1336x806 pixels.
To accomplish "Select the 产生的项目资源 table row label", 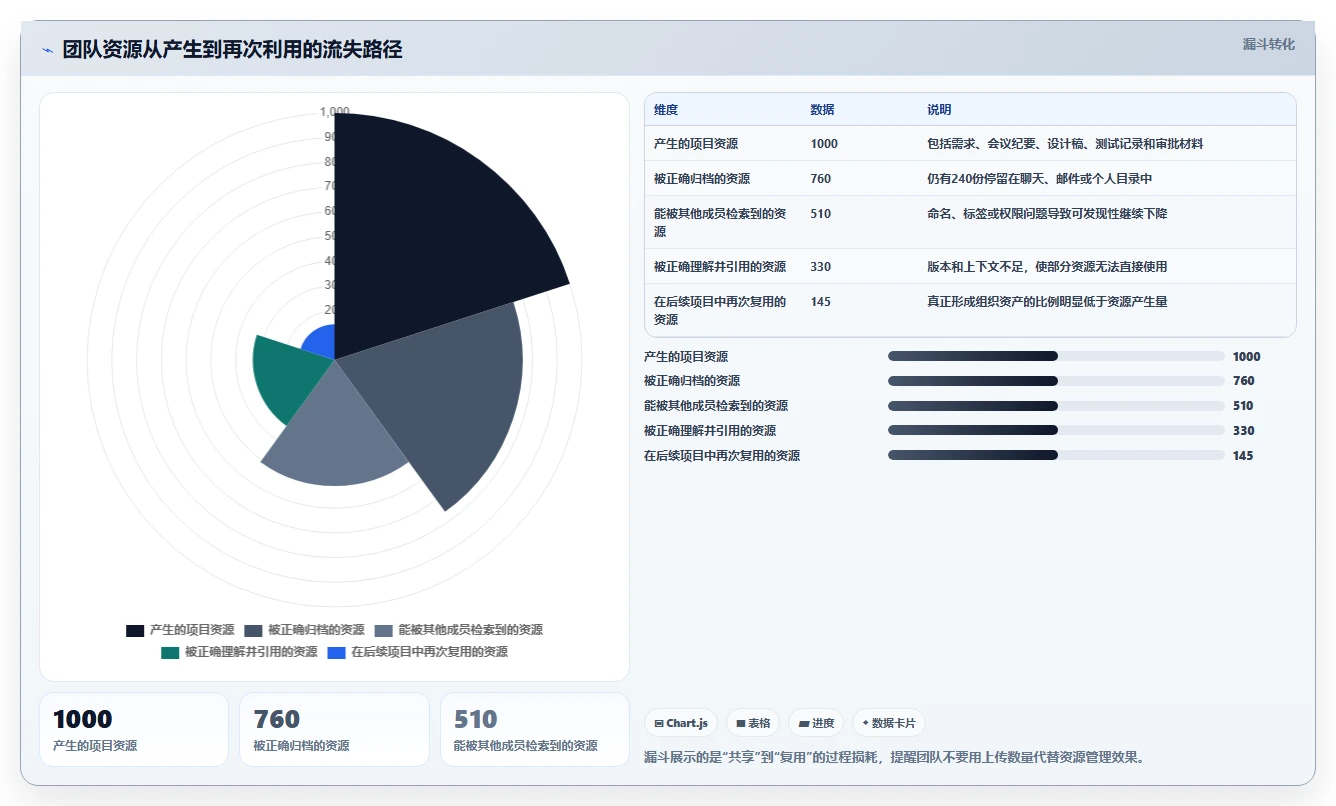I will (x=696, y=144).
